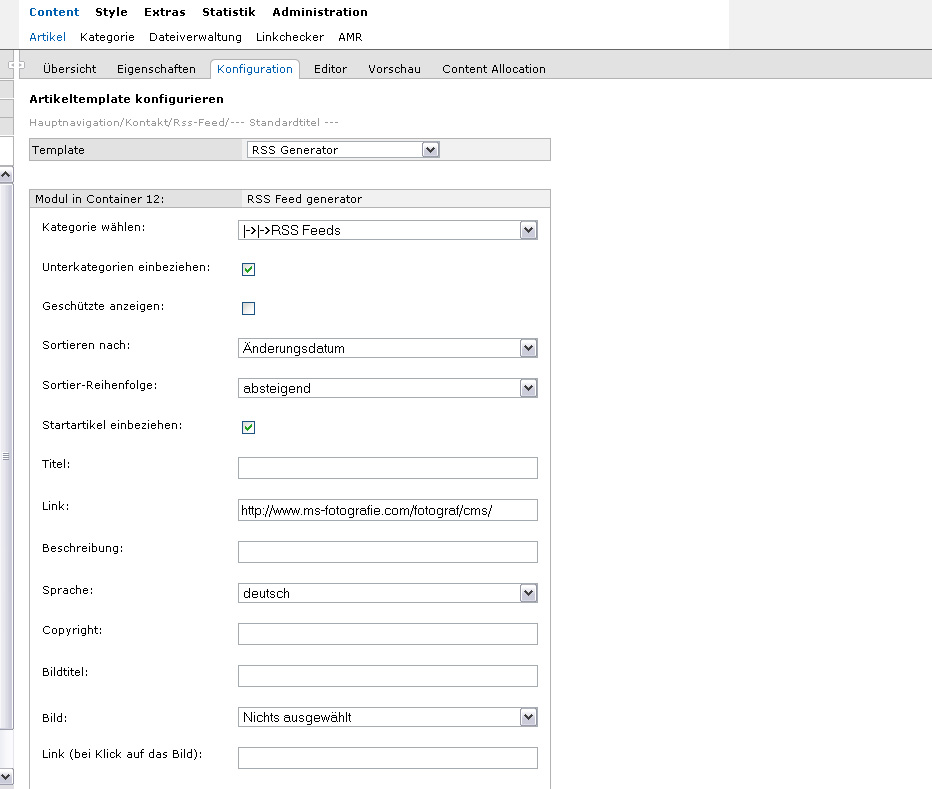The width and height of the screenshot is (932, 789).
Task: Click the Copyright text field
Action: tap(388, 634)
